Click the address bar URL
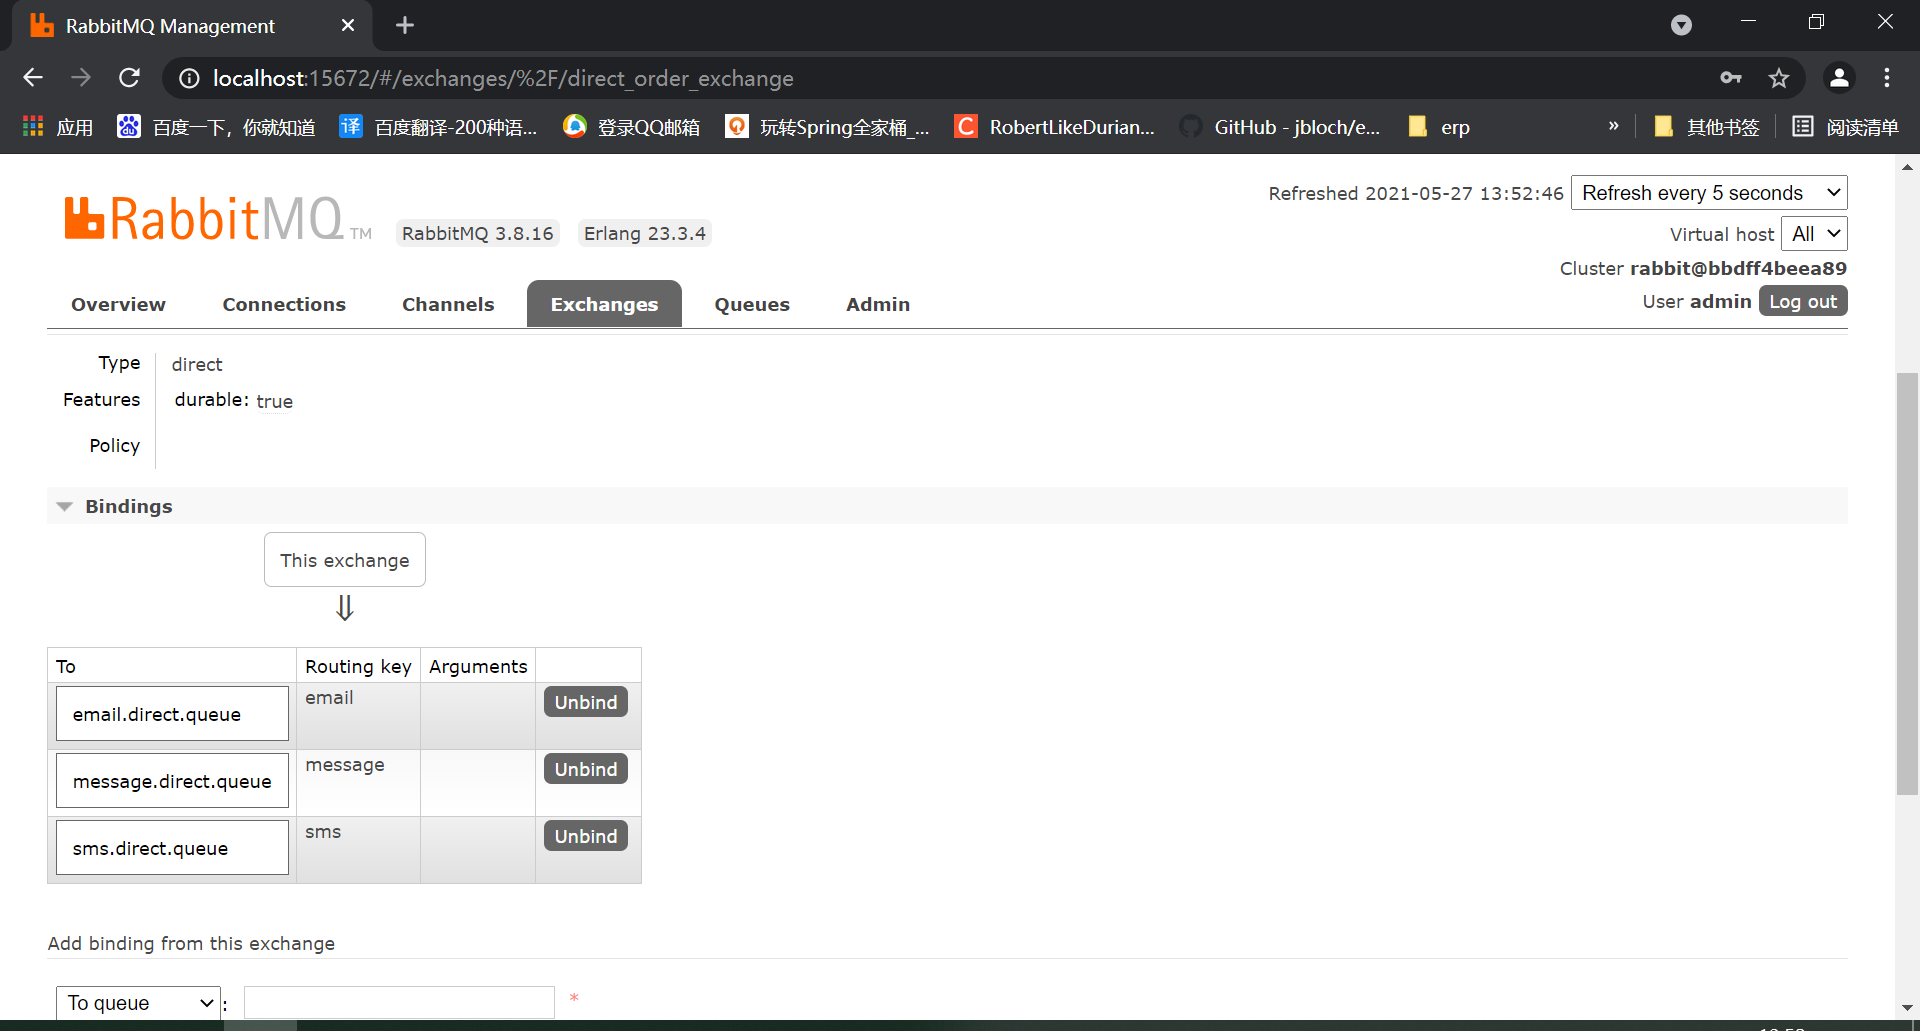Image resolution: width=1920 pixels, height=1031 pixels. pos(503,78)
